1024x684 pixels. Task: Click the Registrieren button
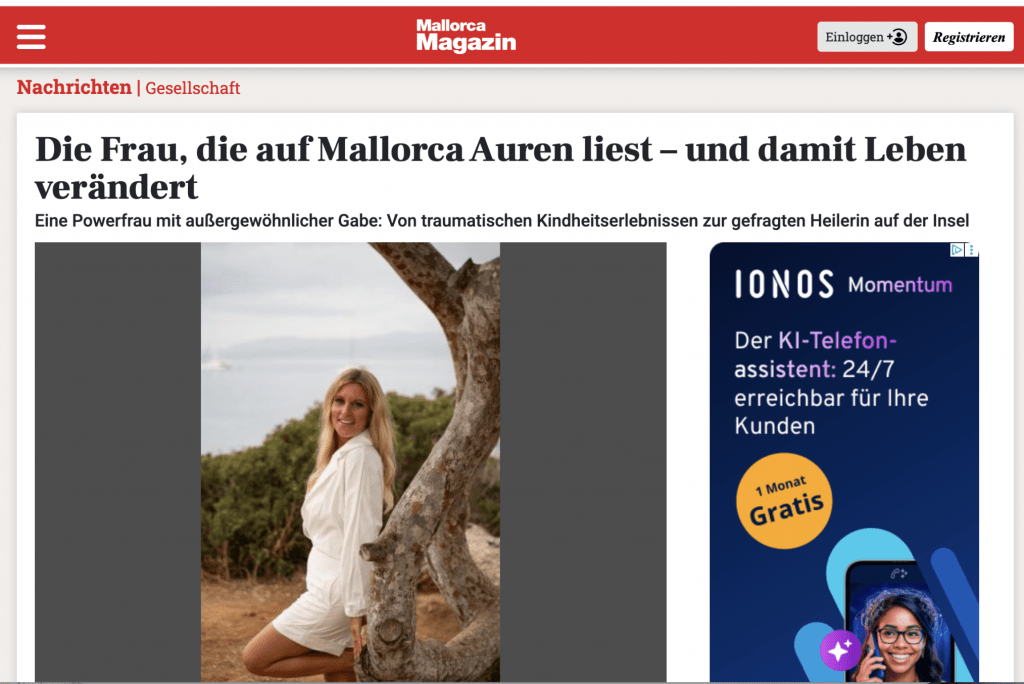click(968, 37)
